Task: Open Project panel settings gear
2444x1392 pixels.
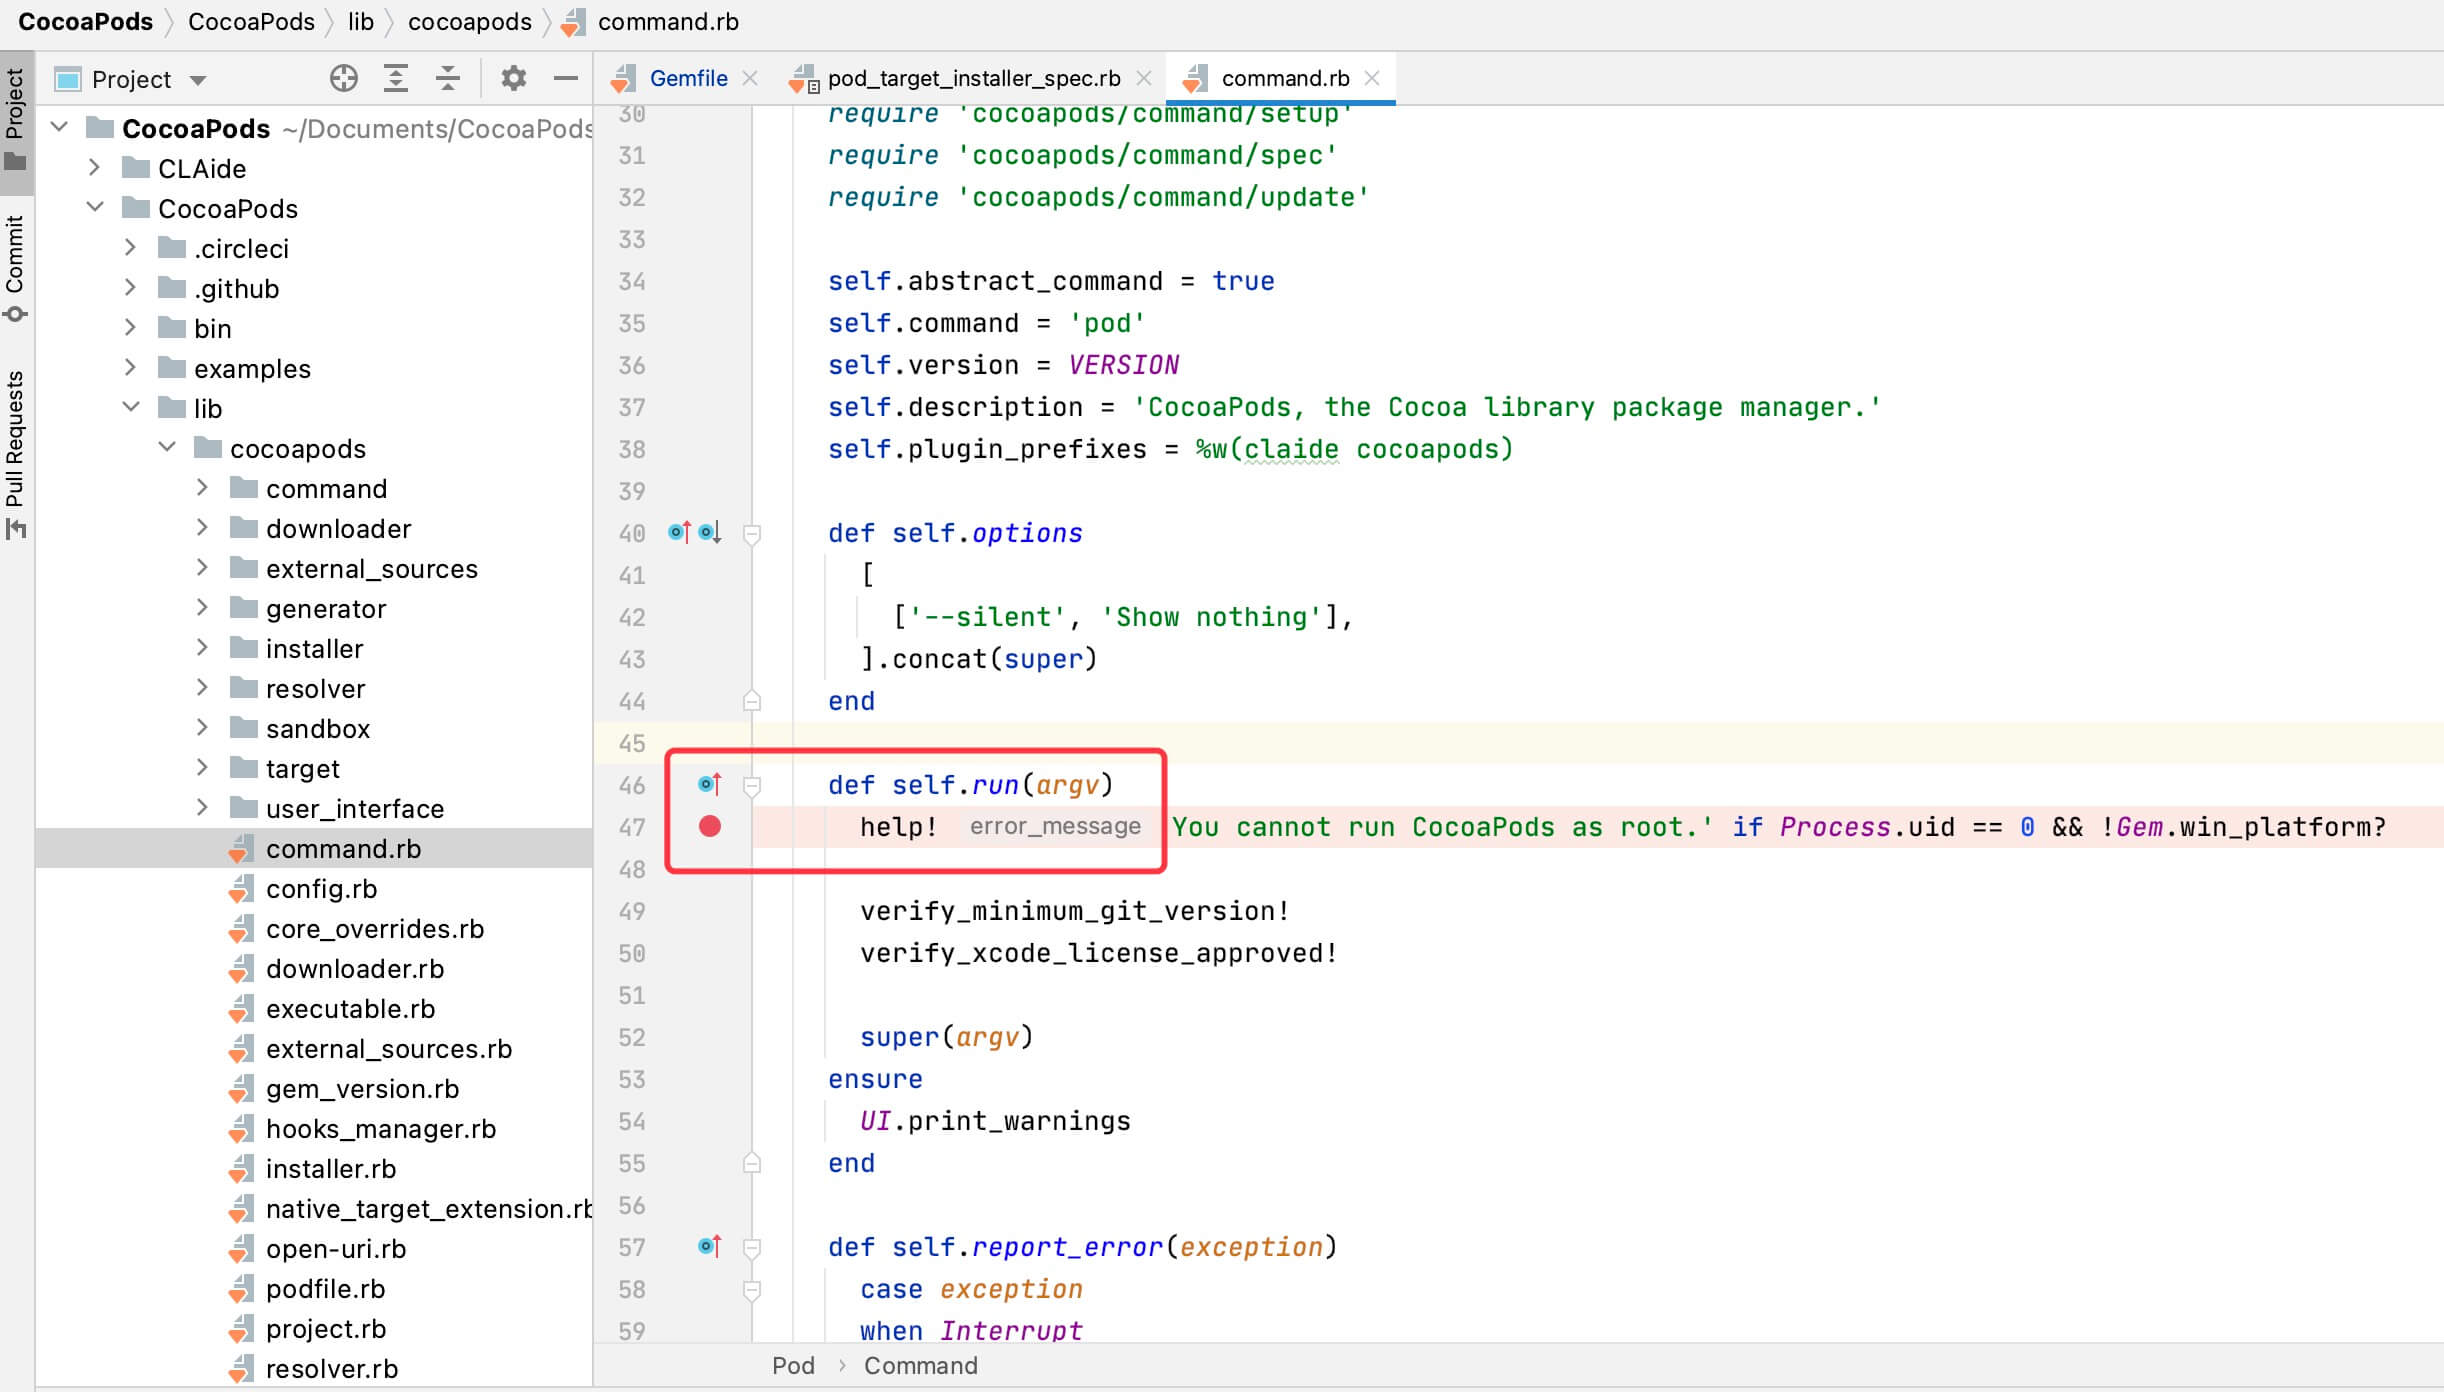Action: click(x=513, y=78)
